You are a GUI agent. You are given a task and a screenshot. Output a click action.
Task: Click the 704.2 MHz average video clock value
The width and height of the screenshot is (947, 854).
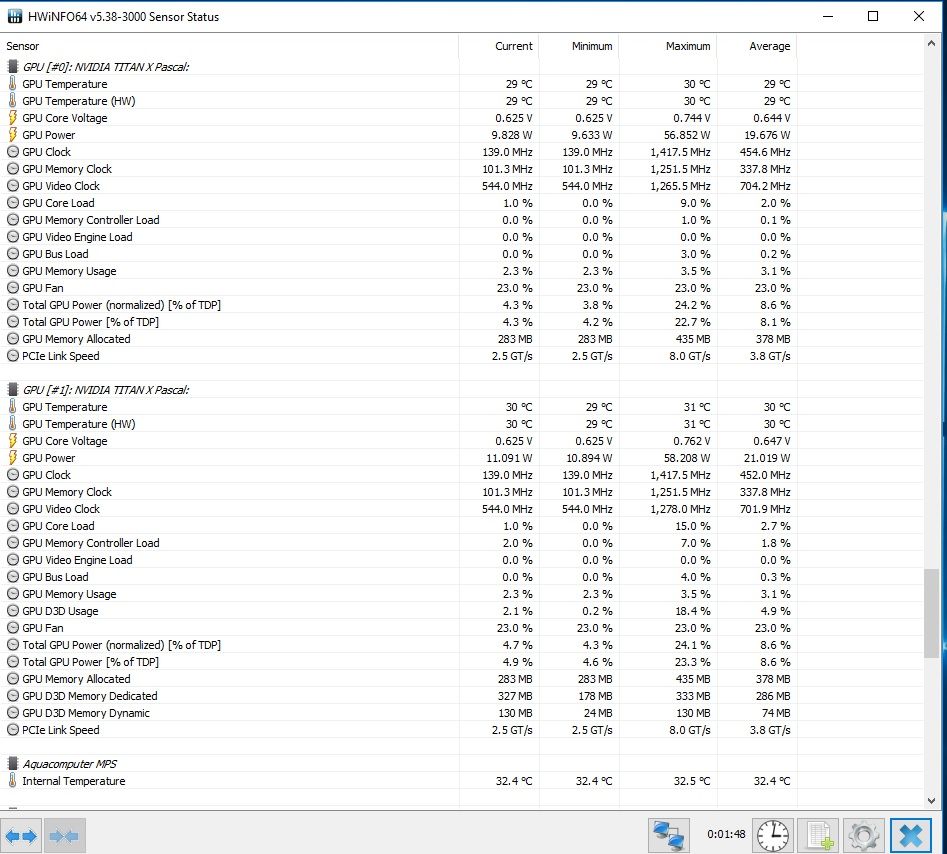click(x=765, y=186)
